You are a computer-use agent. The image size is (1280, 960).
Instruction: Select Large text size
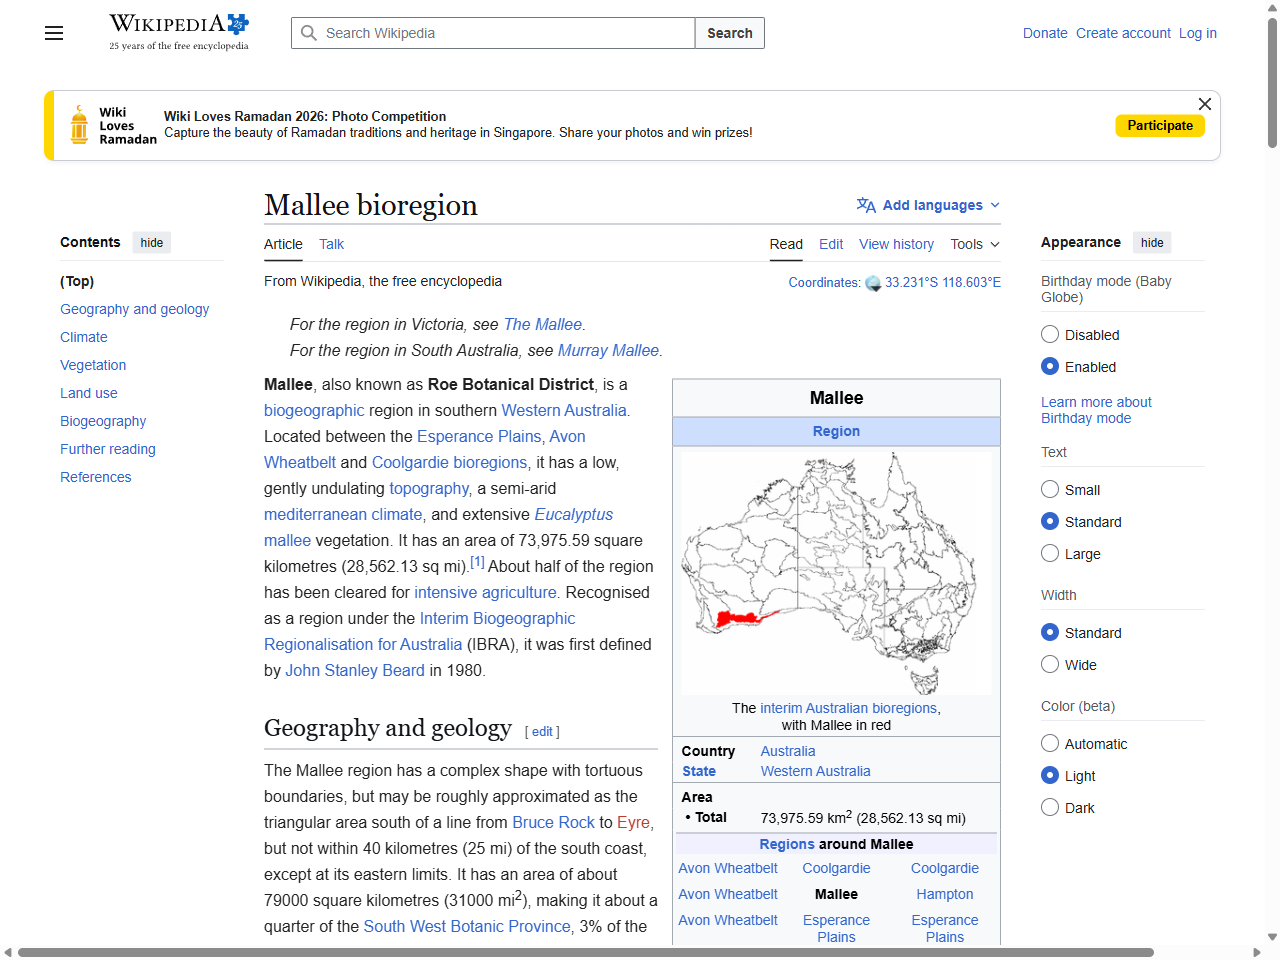1050,553
